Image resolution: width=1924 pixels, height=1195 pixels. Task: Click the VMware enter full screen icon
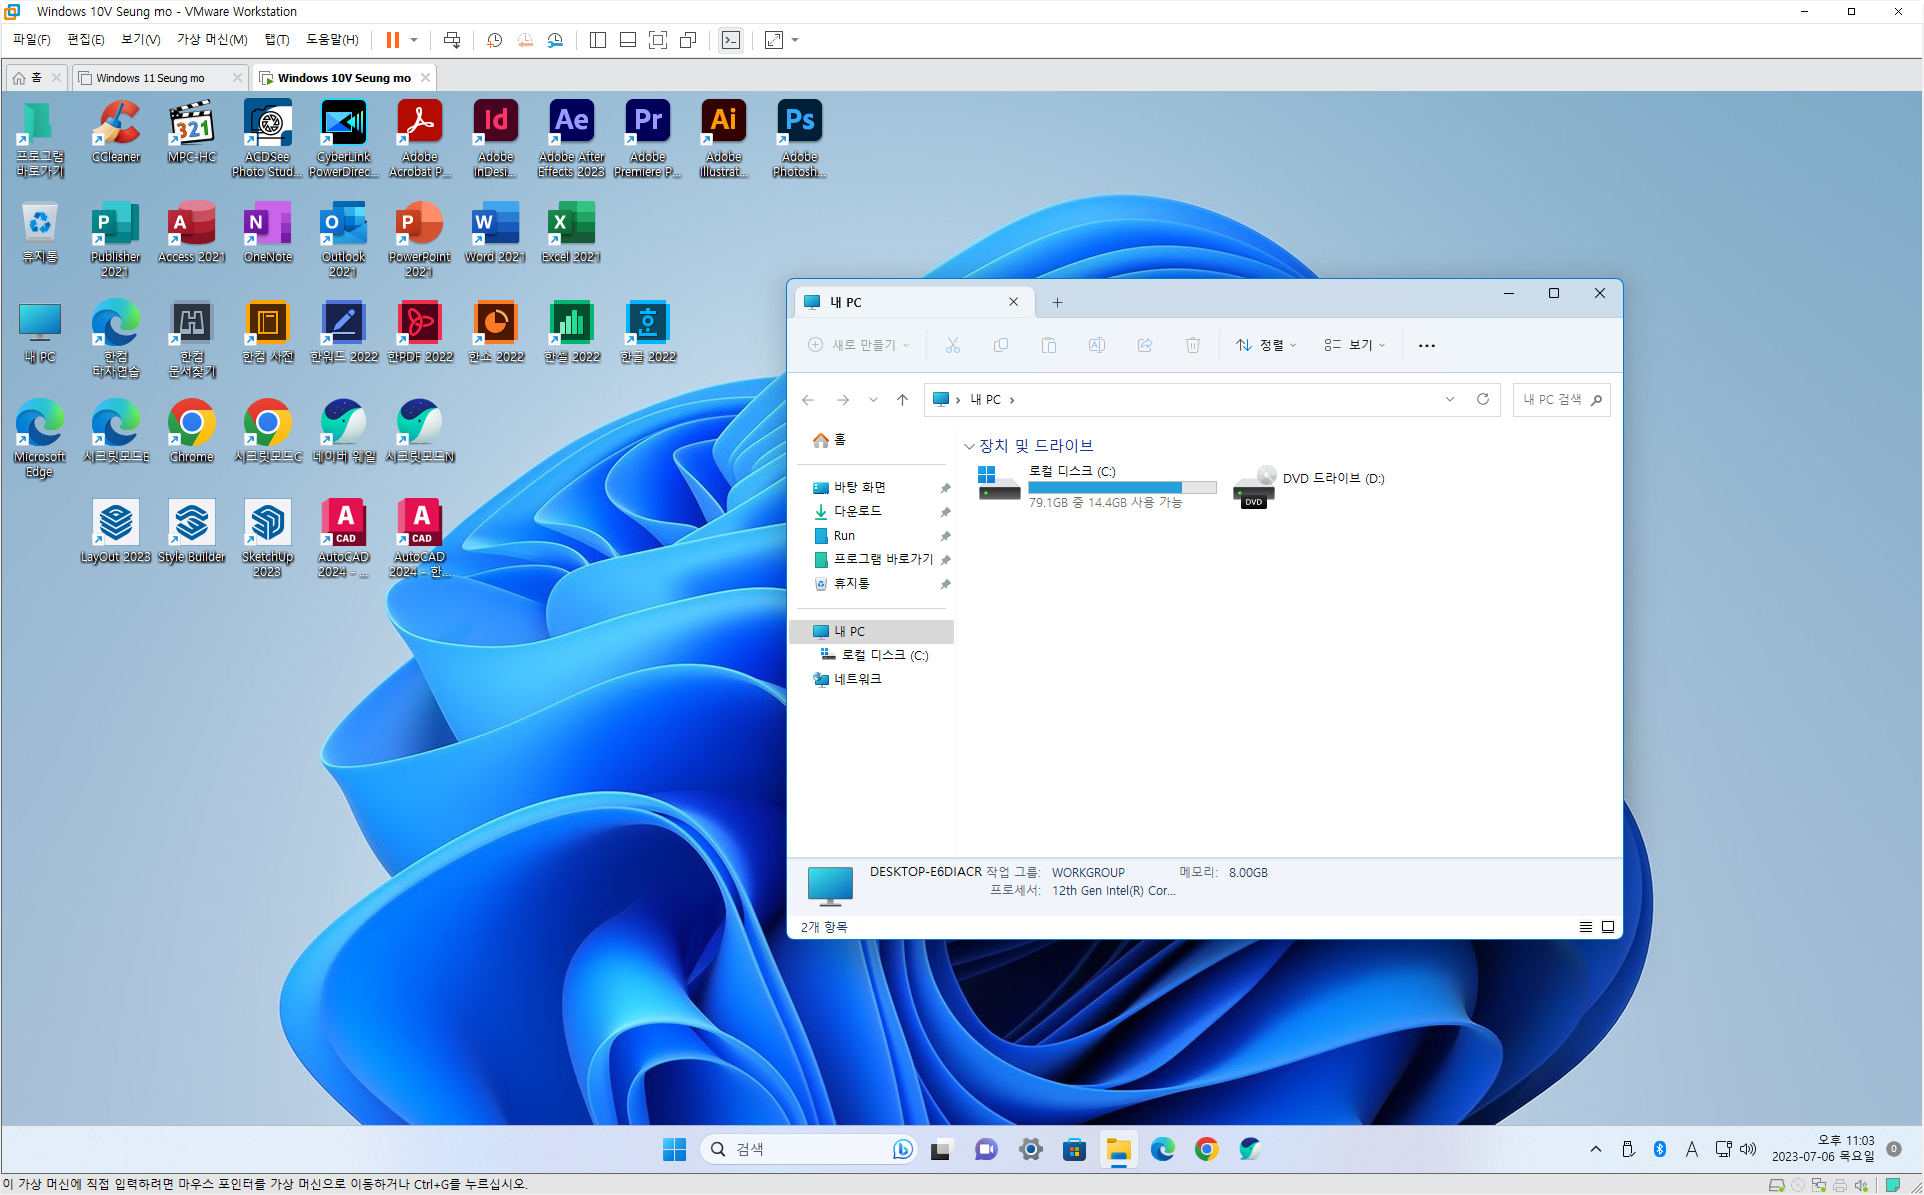pyautogui.click(x=658, y=40)
